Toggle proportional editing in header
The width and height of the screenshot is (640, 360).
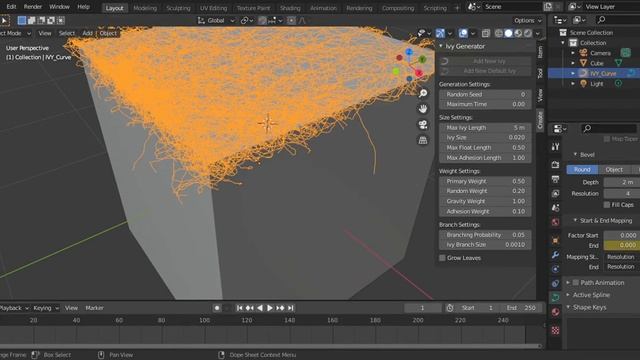[x=291, y=20]
